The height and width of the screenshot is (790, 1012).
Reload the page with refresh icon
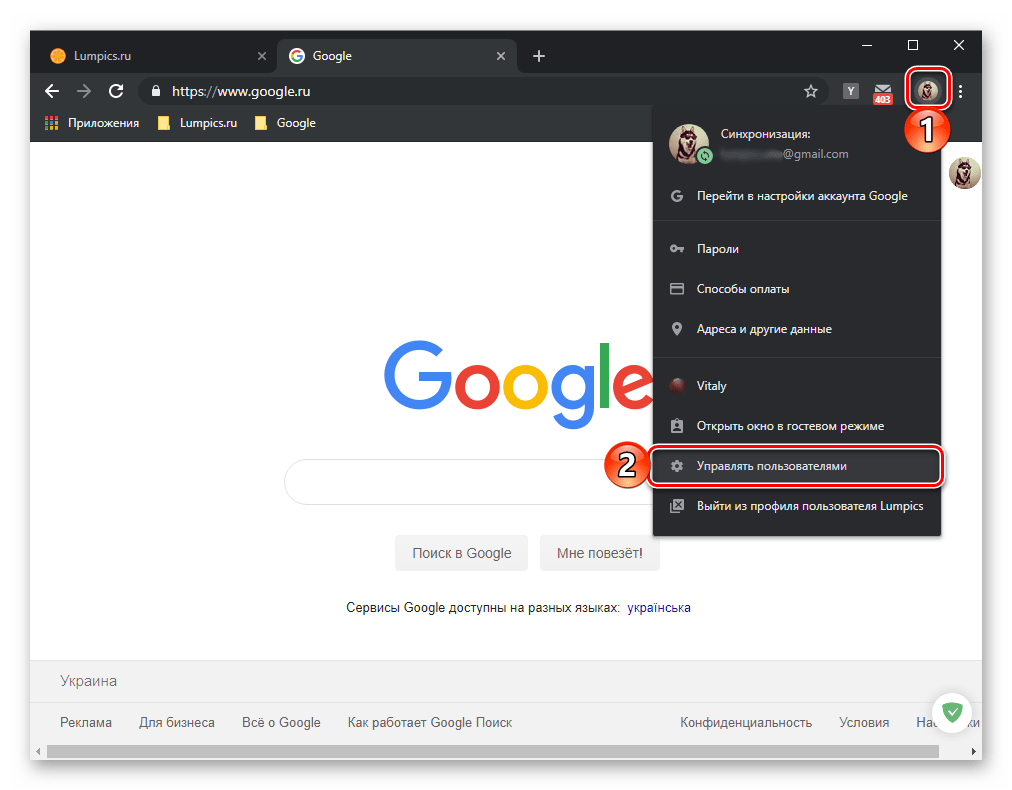(116, 91)
